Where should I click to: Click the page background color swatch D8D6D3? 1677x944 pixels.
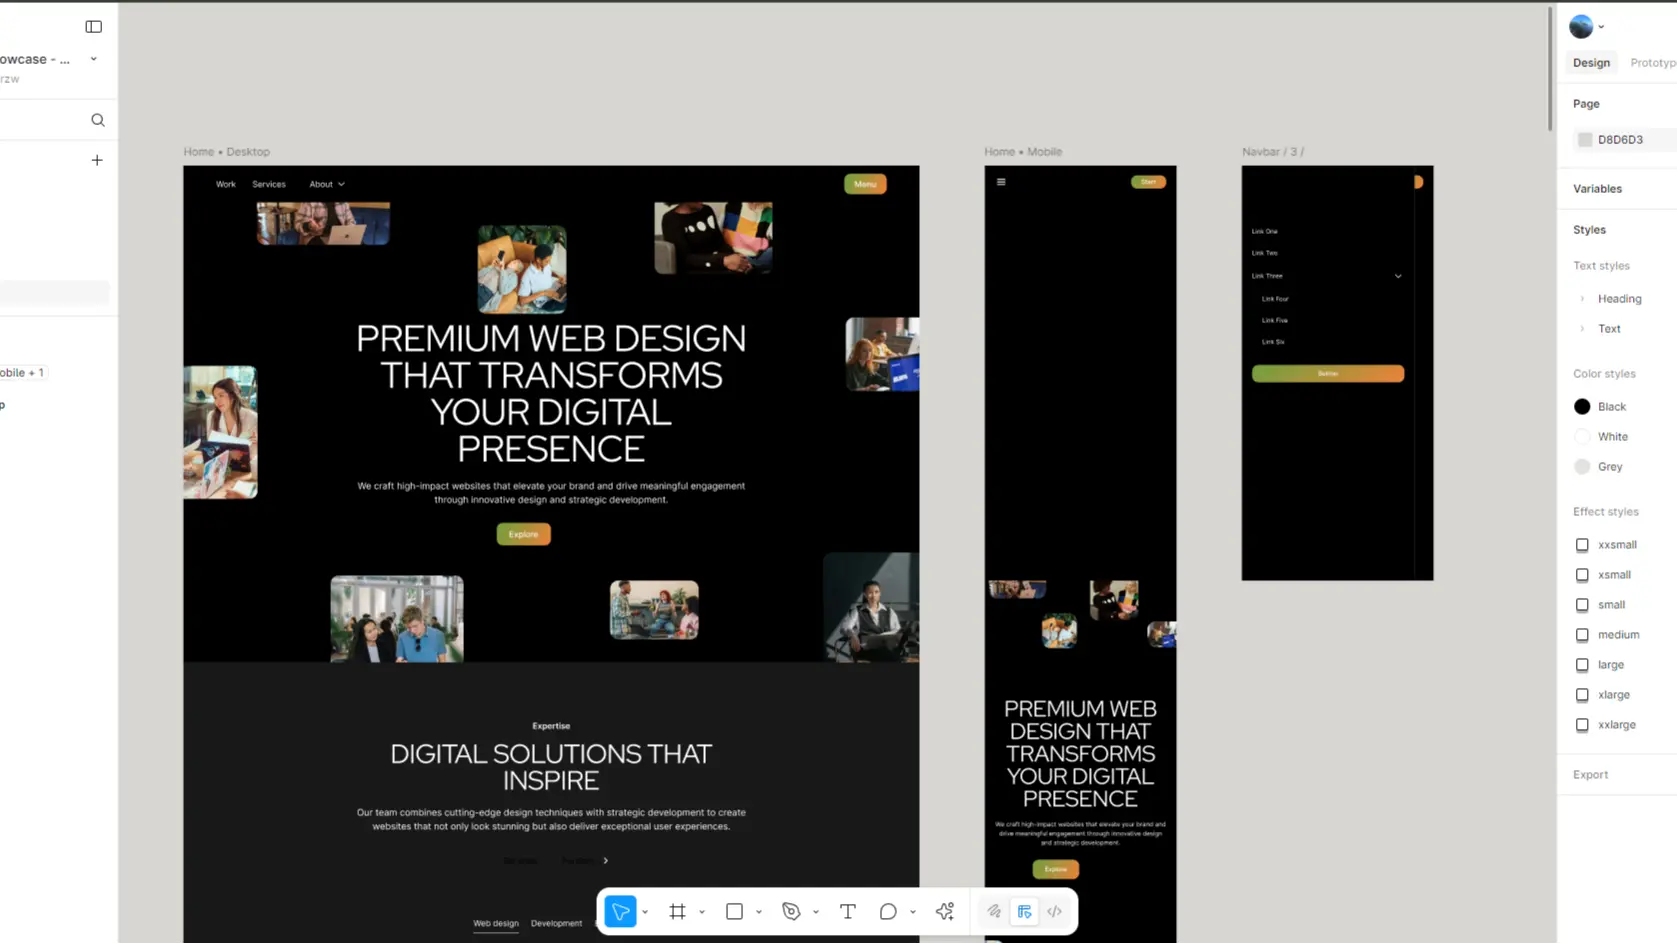pyautogui.click(x=1585, y=140)
